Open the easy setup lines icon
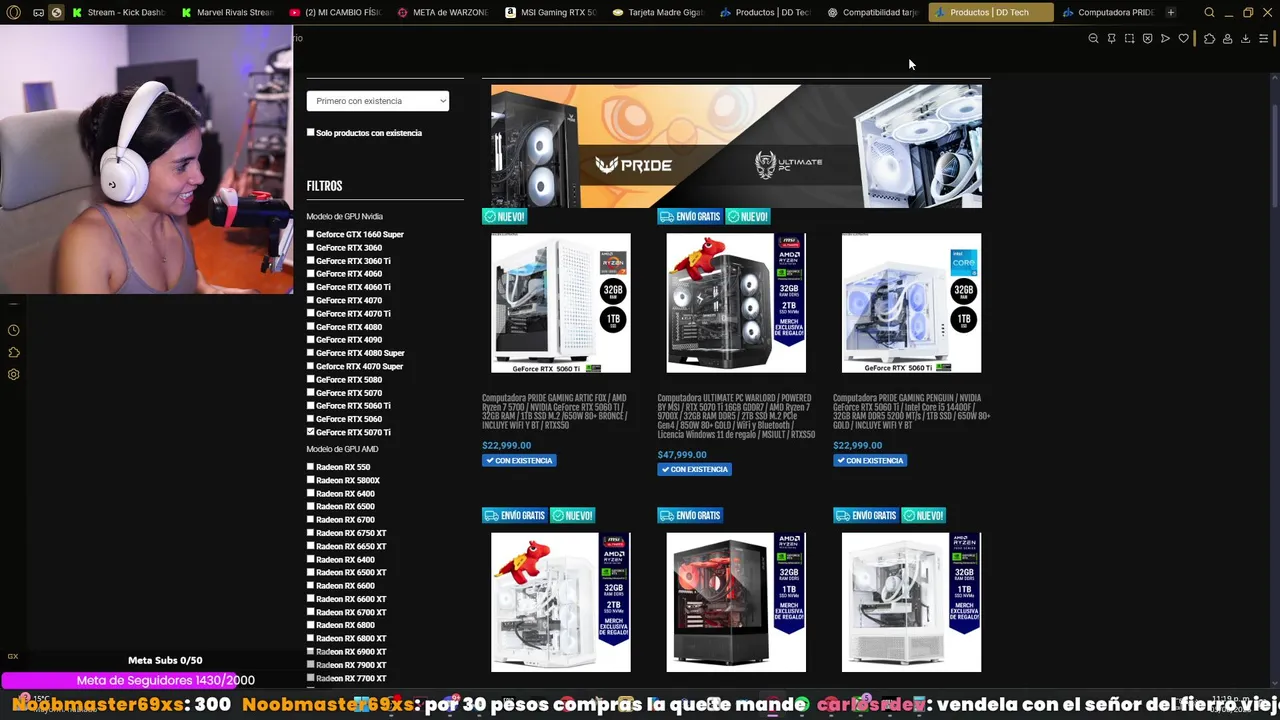 (x=1263, y=38)
